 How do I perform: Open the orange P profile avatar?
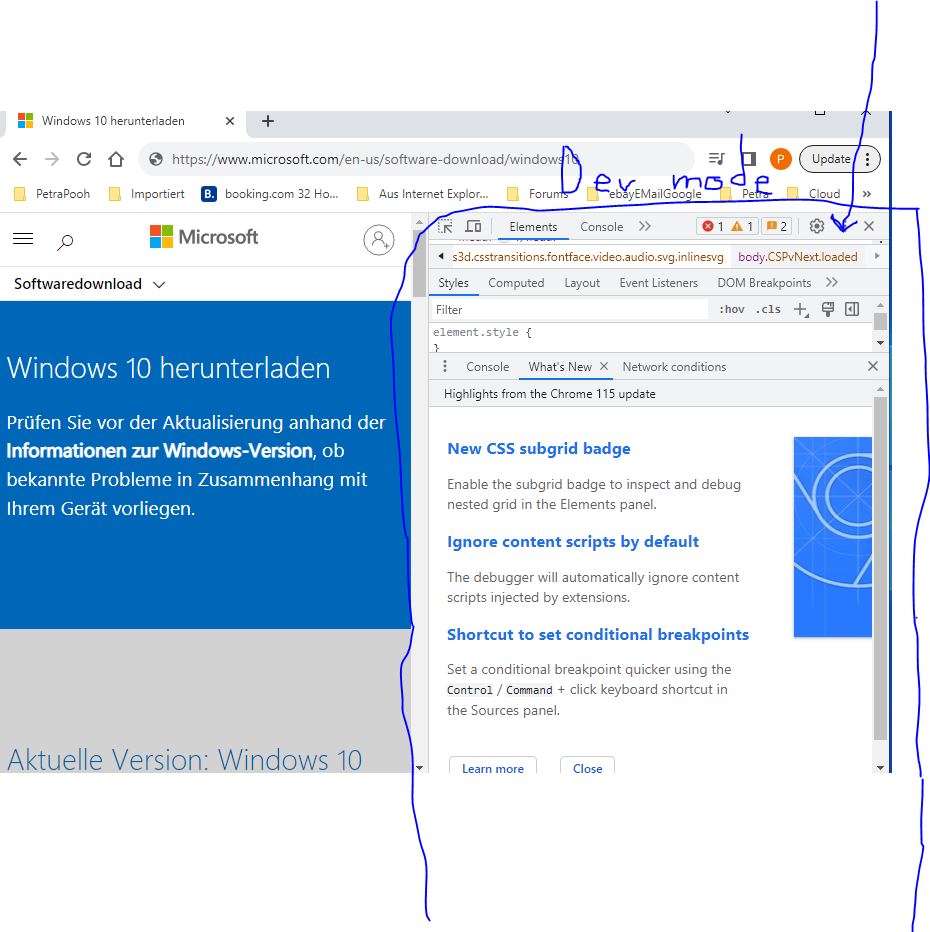[x=780, y=159]
